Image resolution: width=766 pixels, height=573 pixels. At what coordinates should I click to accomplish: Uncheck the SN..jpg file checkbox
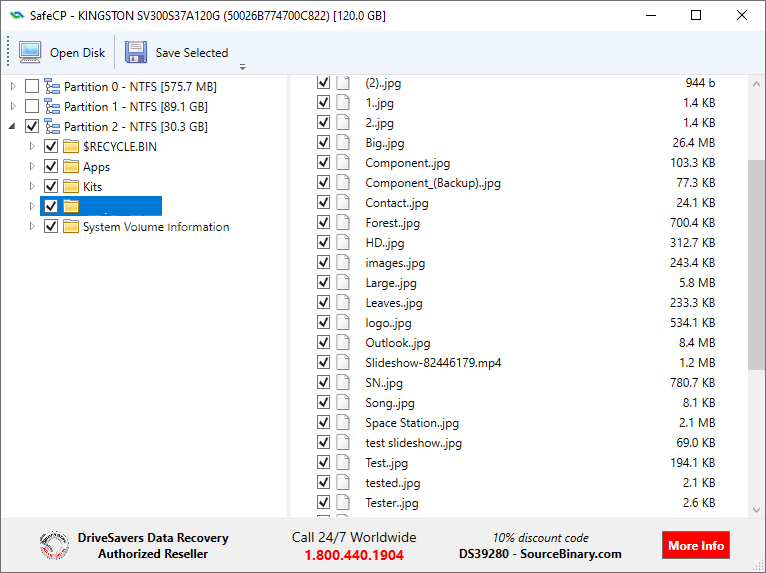click(323, 382)
